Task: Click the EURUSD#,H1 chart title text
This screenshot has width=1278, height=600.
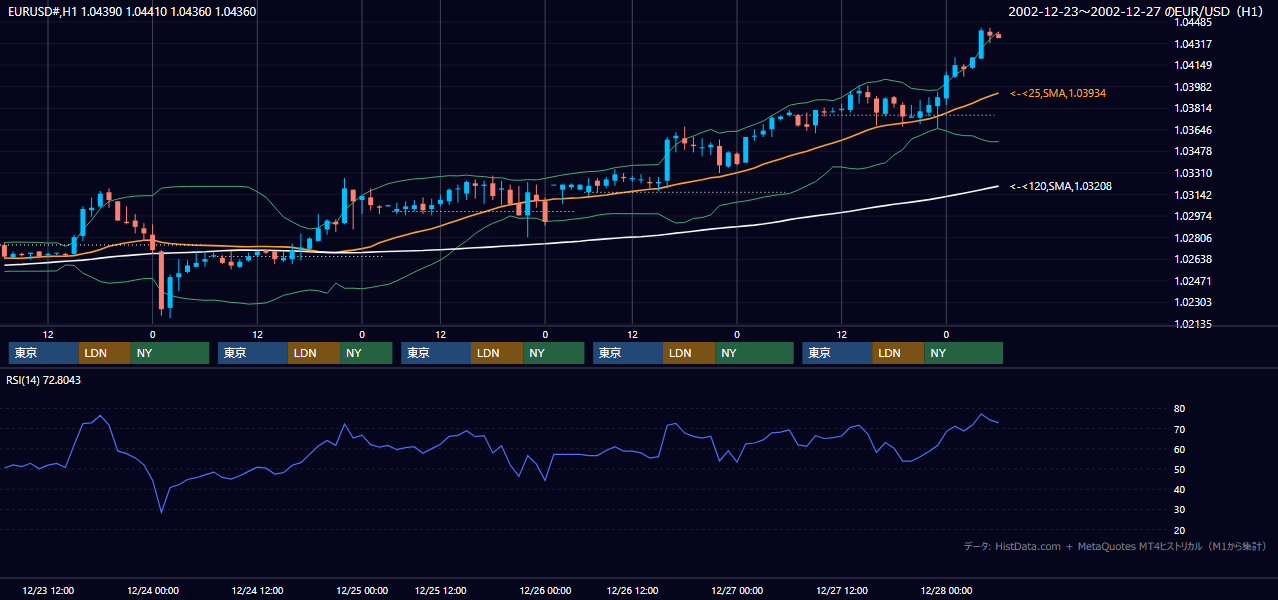Action: point(131,12)
